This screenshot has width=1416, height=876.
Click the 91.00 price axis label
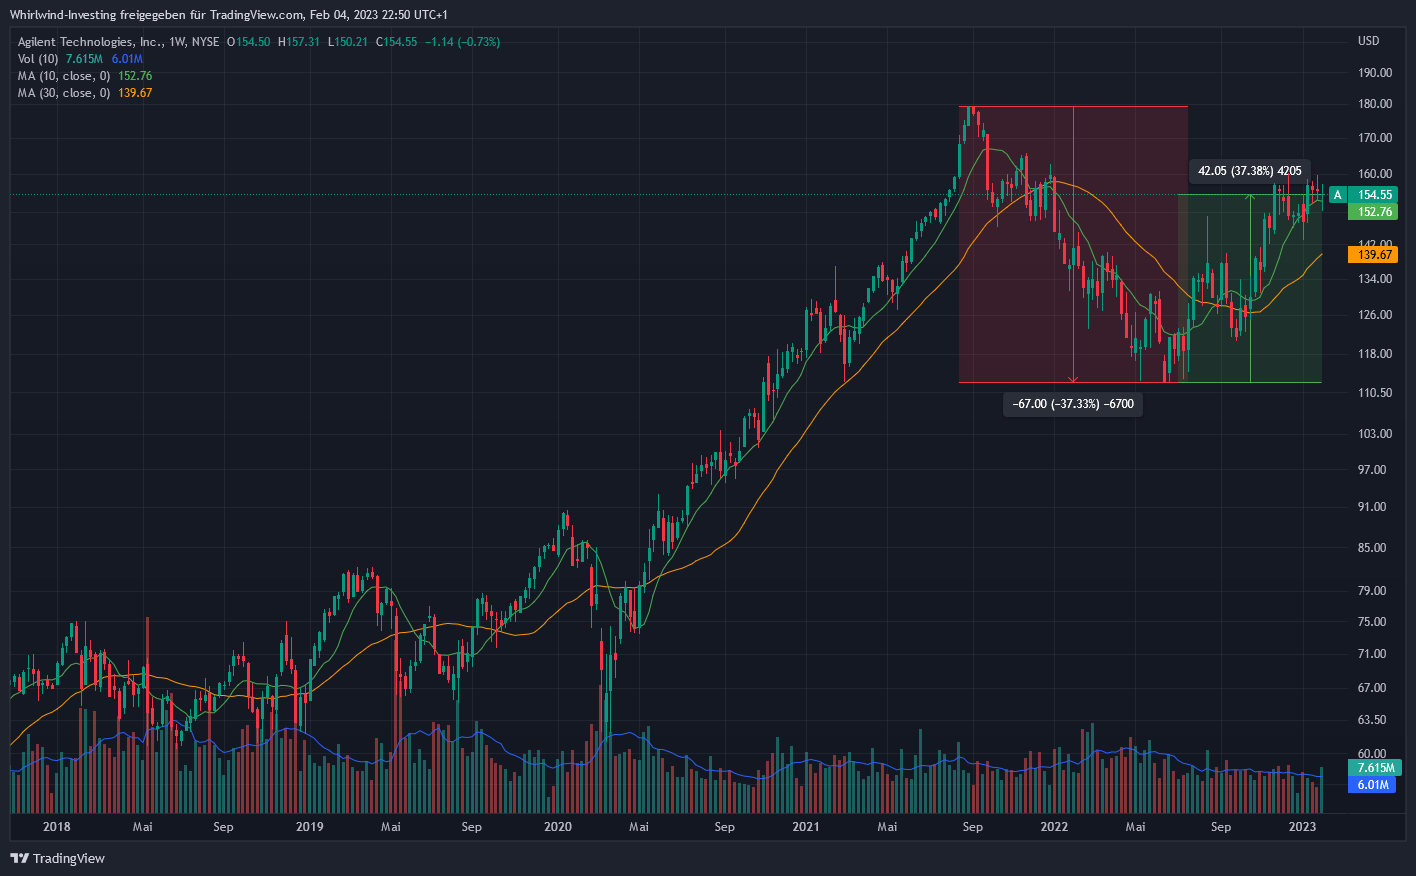click(1372, 507)
